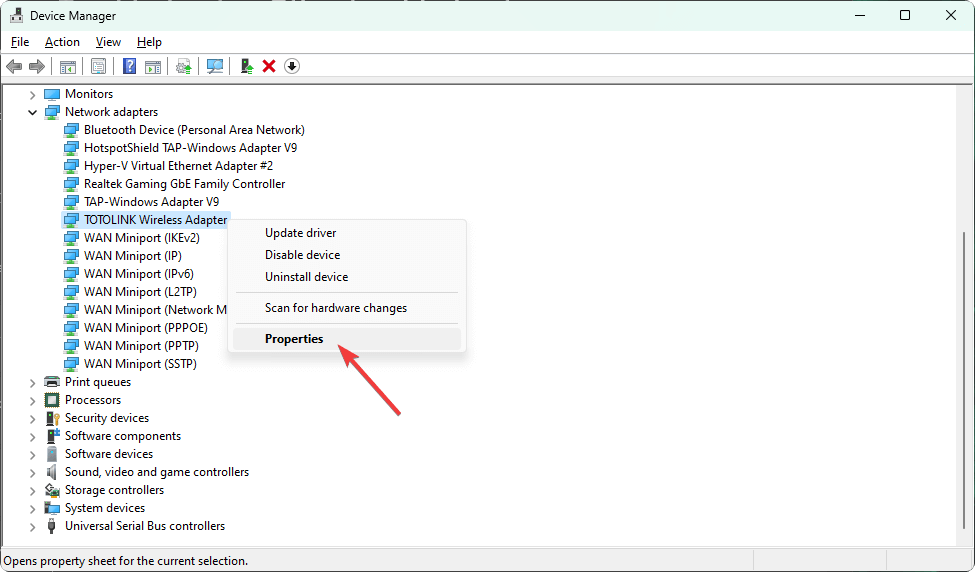Choose Uninstall device from context menu
975x572 pixels.
tap(347, 277)
